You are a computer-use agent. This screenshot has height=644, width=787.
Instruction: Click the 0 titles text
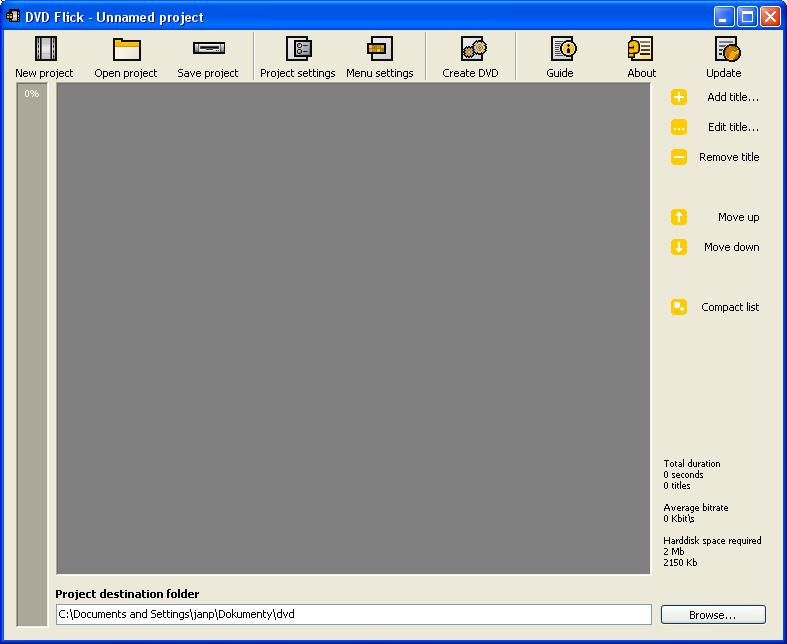[677, 485]
